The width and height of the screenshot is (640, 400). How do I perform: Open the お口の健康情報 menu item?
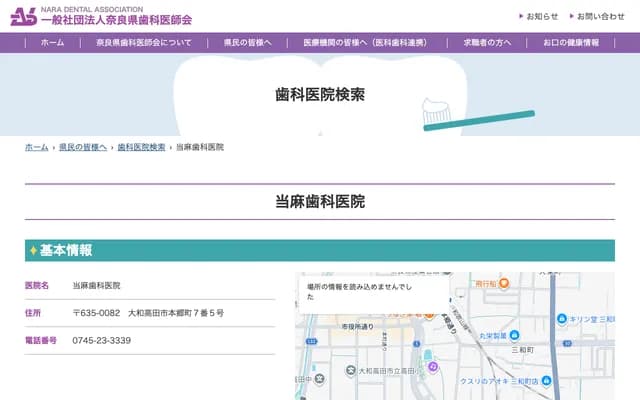tap(571, 43)
